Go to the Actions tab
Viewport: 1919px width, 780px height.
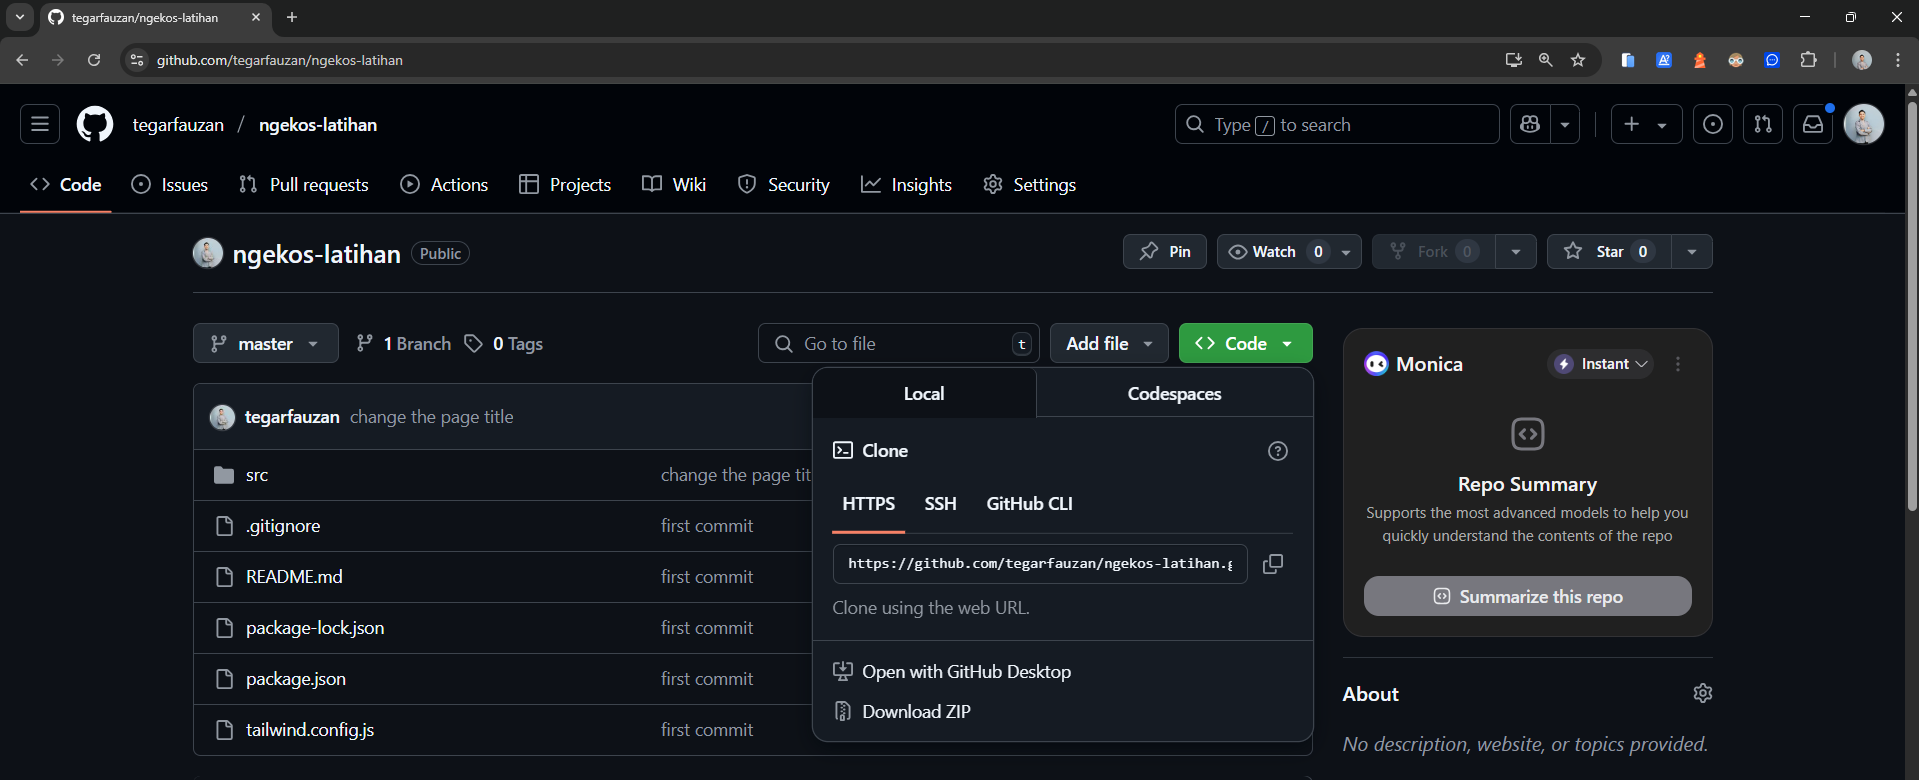[444, 185]
